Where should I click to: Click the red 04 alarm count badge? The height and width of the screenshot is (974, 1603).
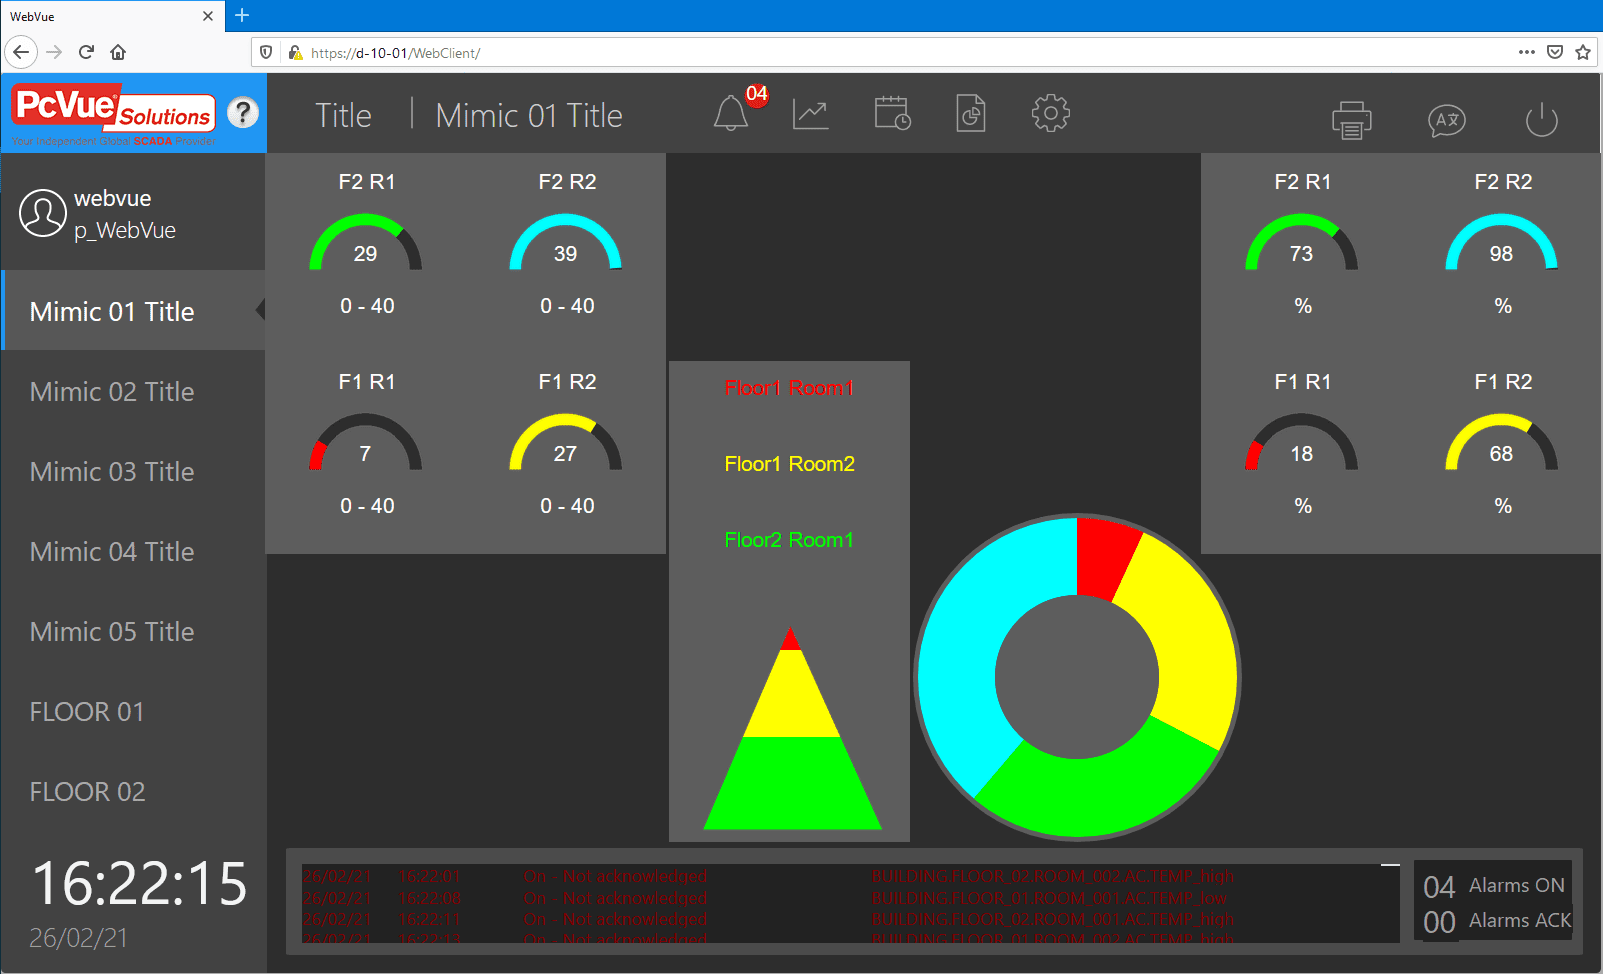pos(757,94)
